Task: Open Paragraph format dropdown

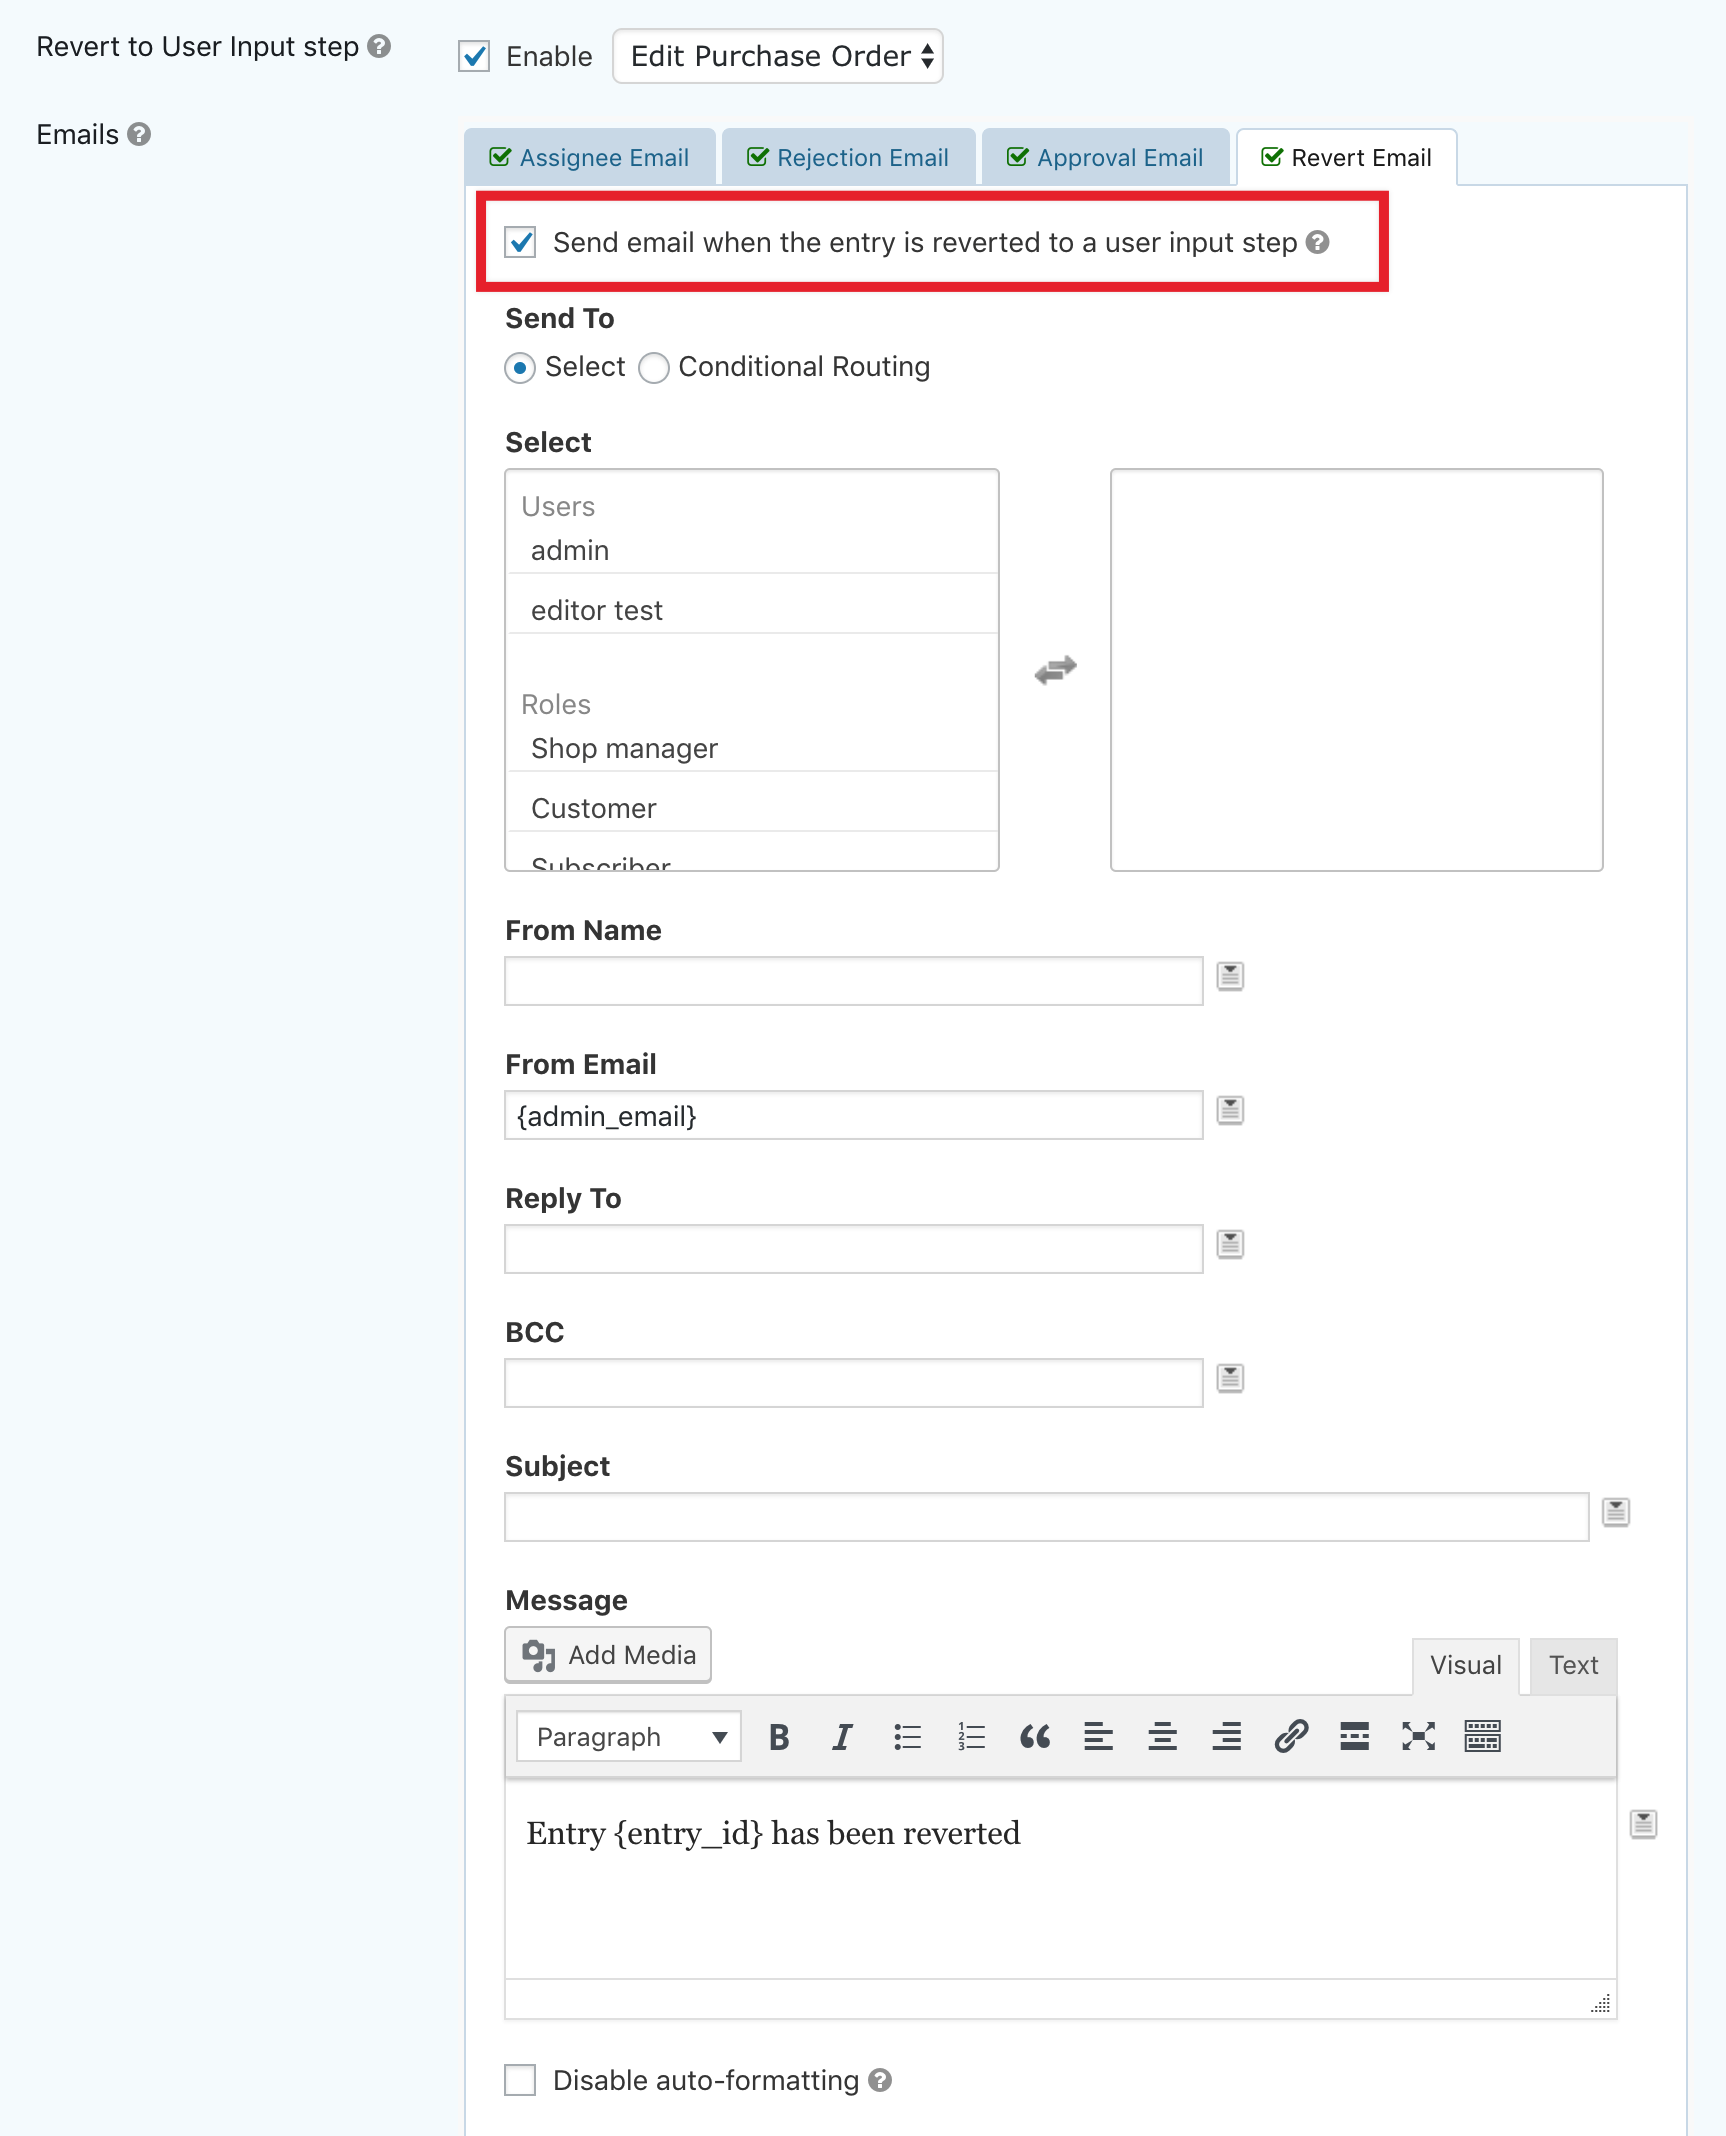Action: pos(629,1737)
